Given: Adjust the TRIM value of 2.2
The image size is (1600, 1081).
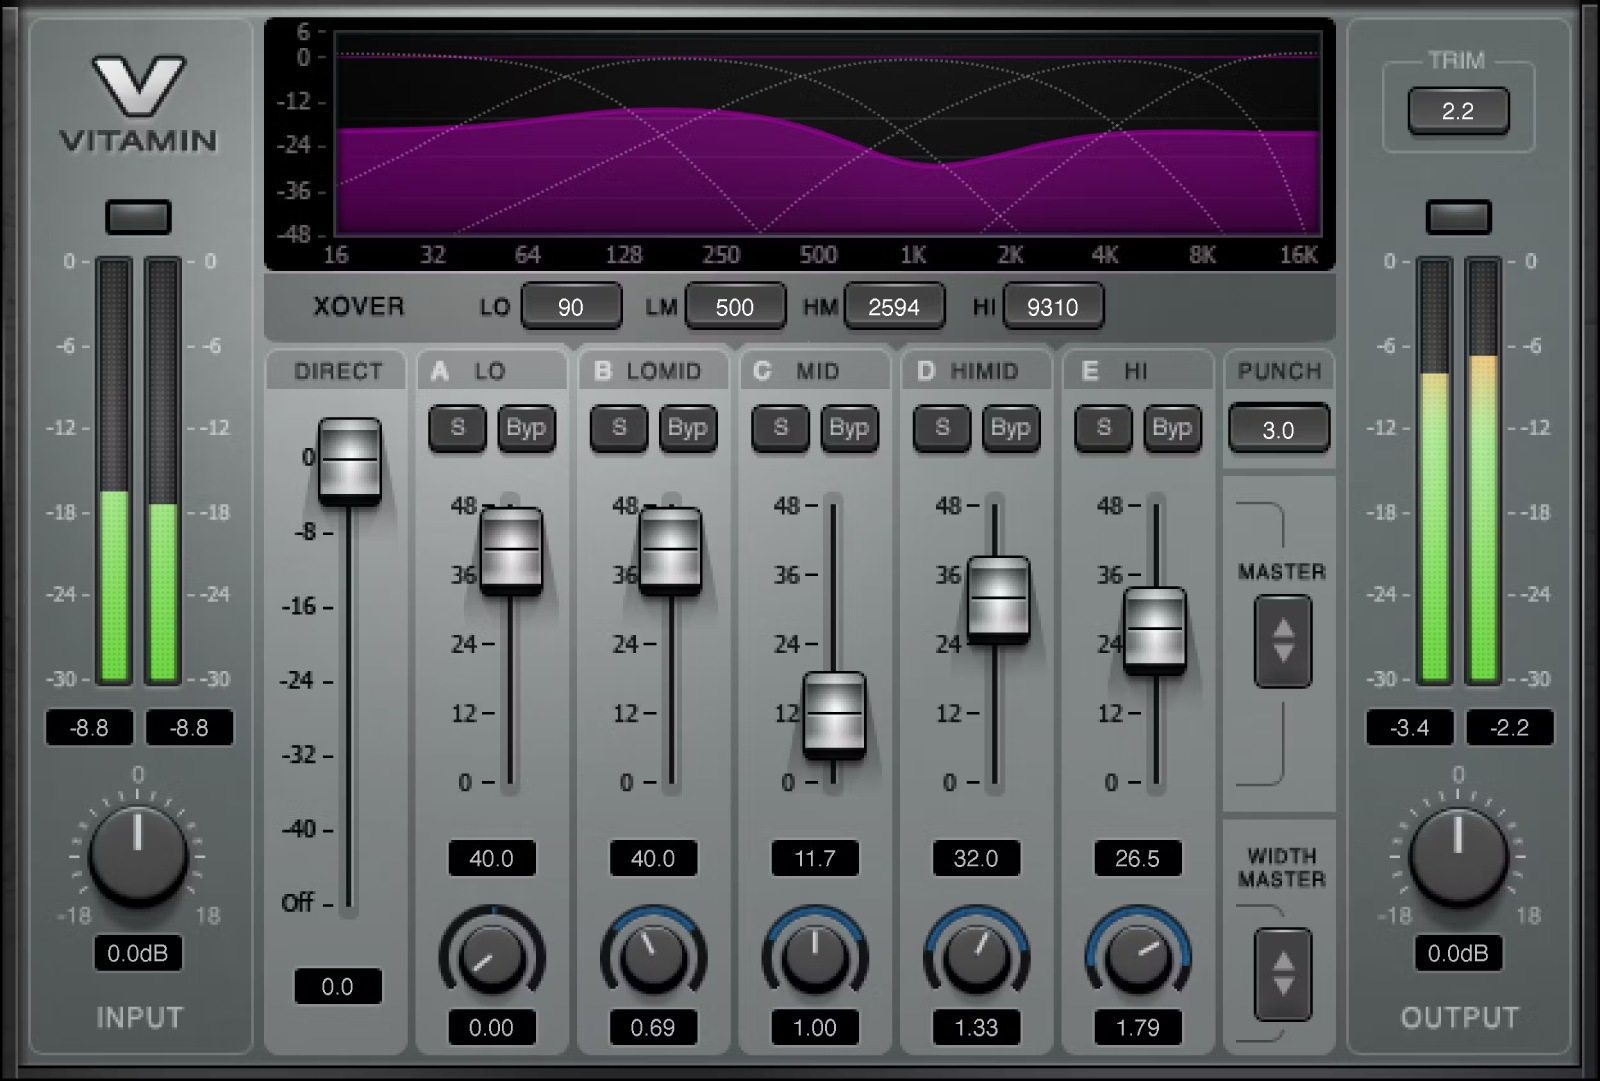Looking at the screenshot, I should pyautogui.click(x=1458, y=110).
